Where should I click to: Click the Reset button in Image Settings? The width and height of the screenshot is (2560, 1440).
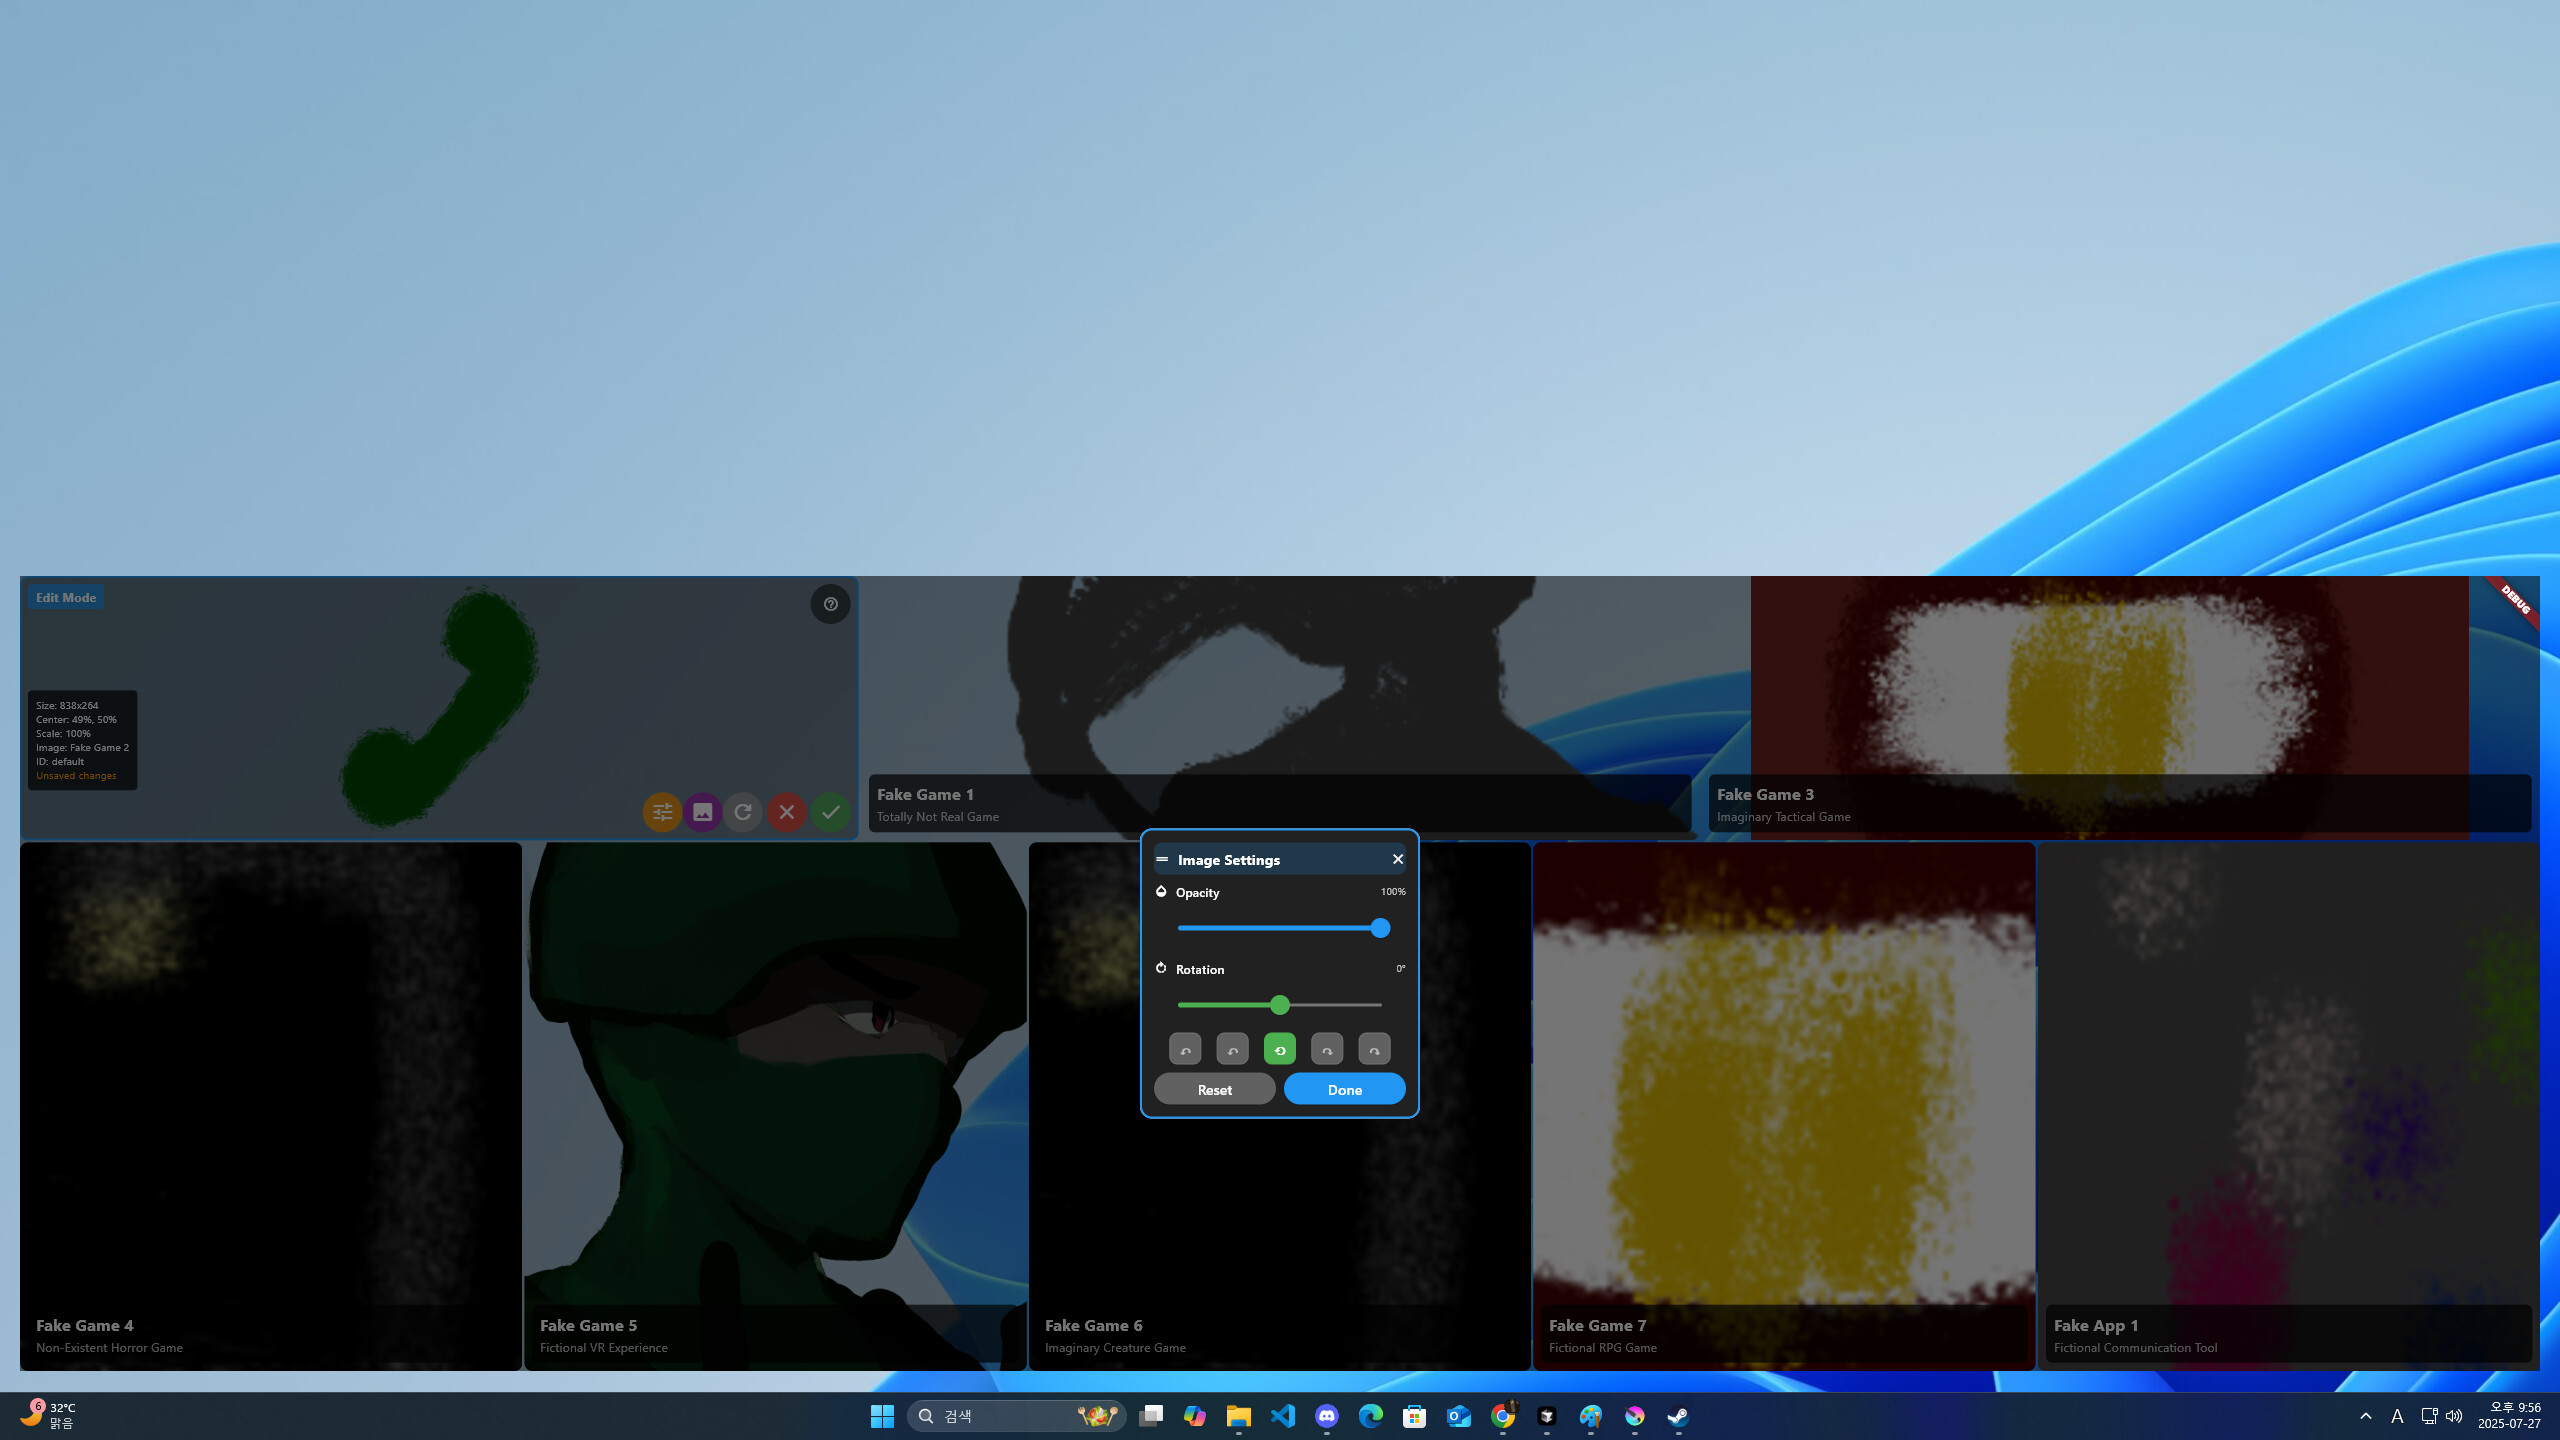tap(1214, 1089)
